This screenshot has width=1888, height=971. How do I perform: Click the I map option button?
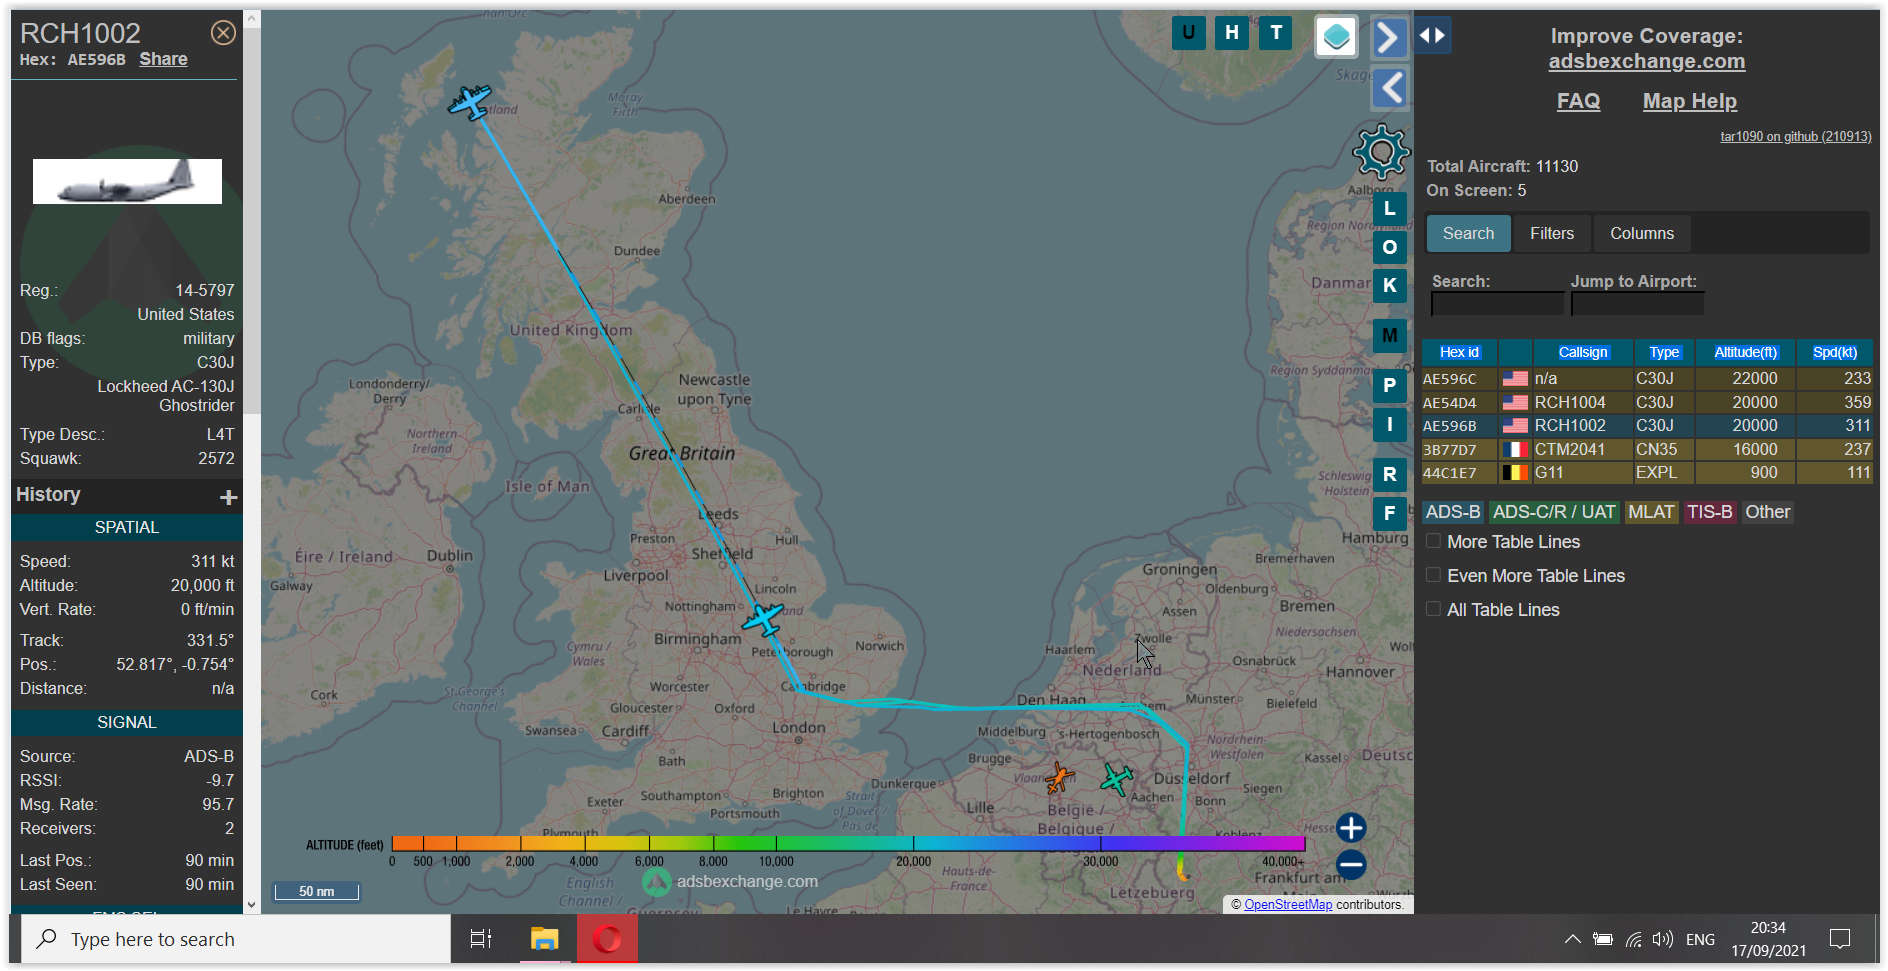point(1390,425)
